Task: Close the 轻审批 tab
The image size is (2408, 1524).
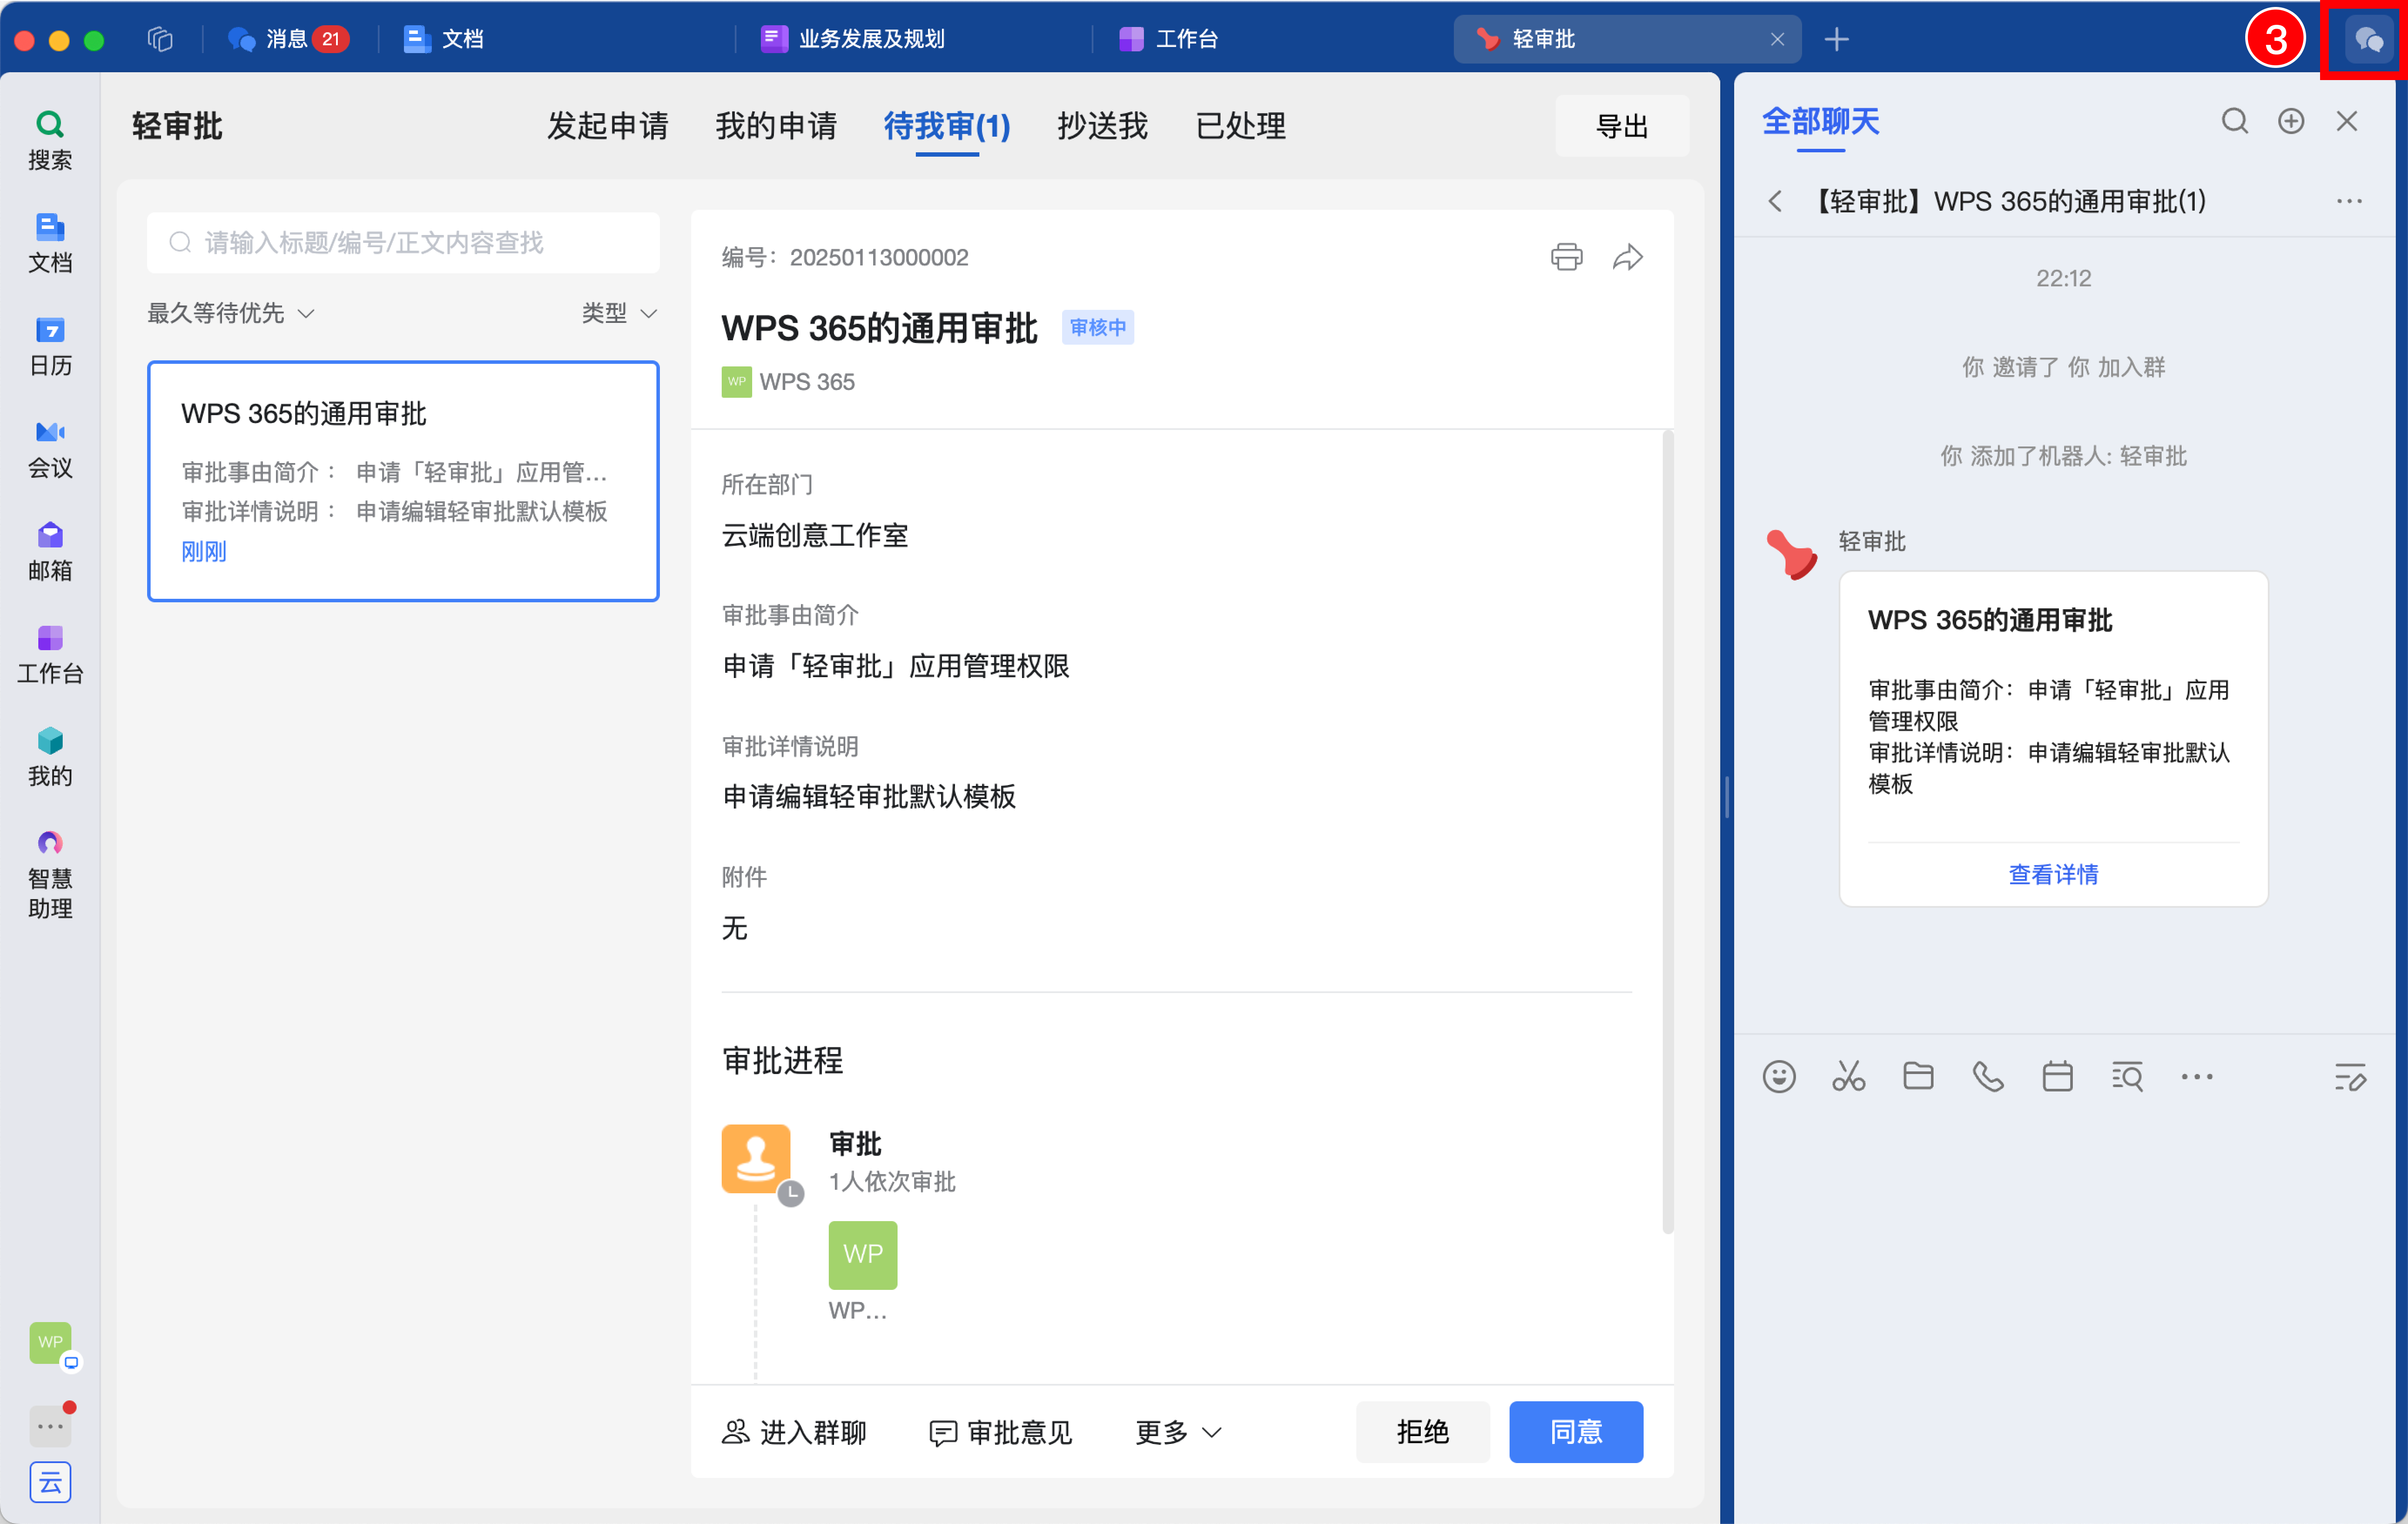Action: point(1777,39)
